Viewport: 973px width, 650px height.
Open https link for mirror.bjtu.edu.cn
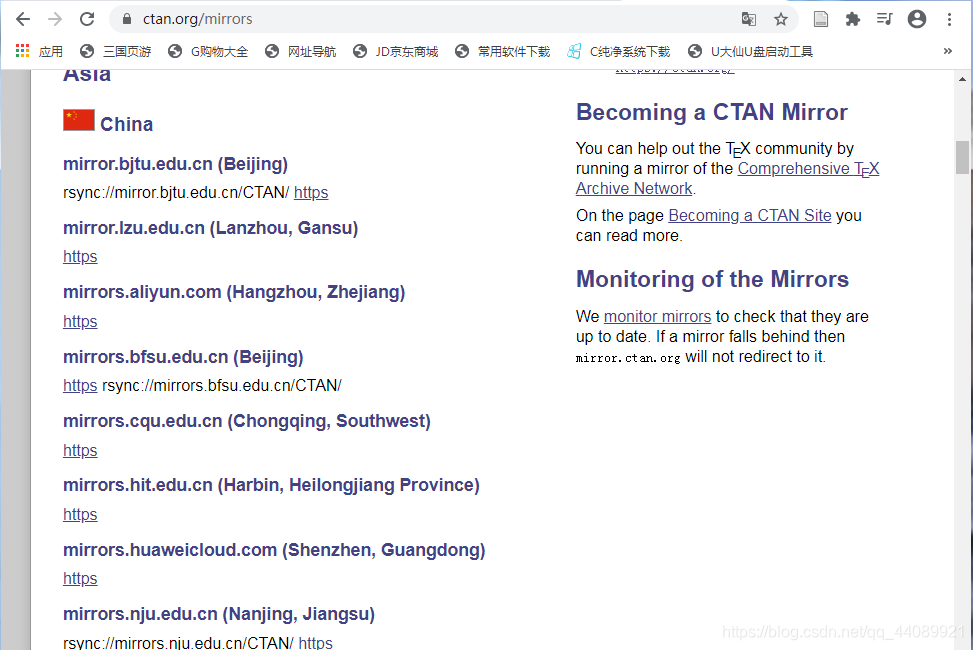(x=311, y=192)
